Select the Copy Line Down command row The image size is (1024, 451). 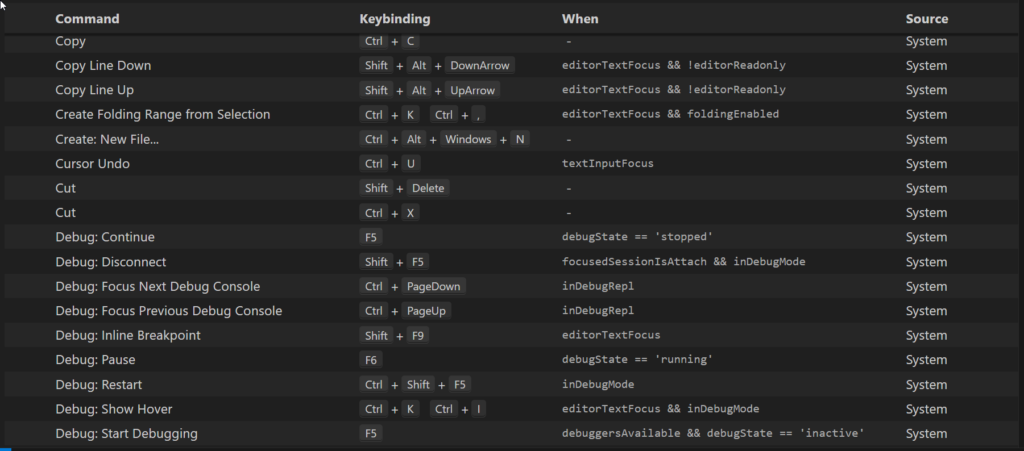(x=511, y=65)
